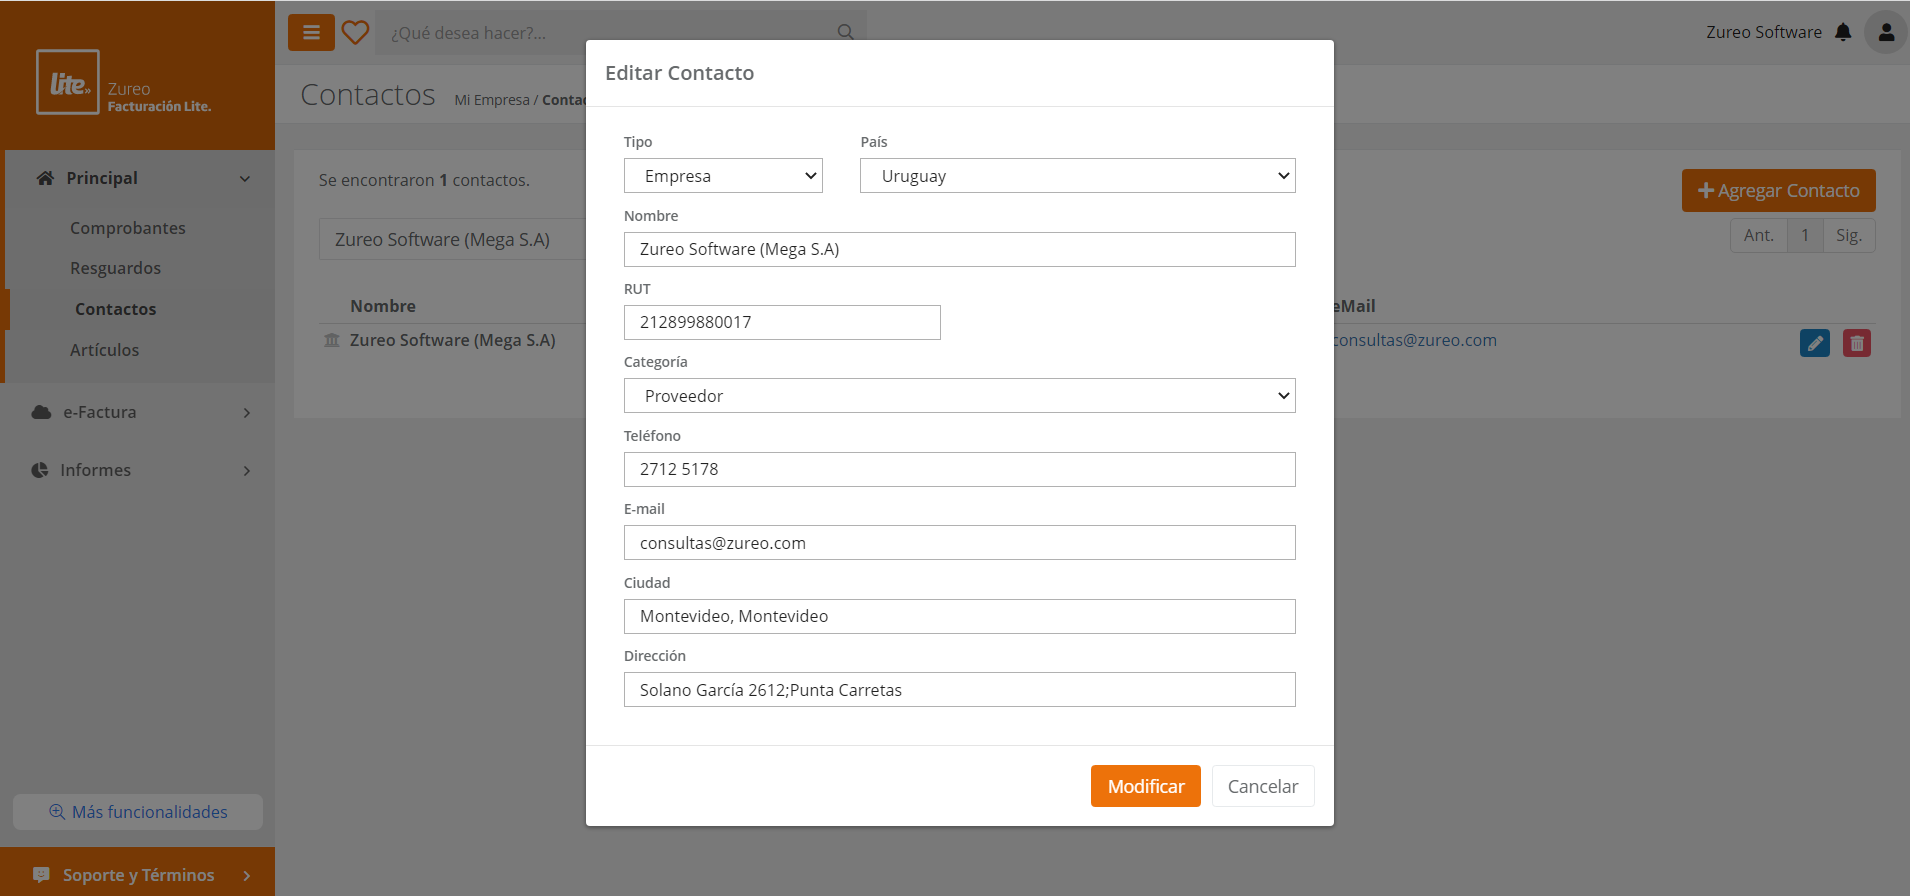Click the Zureo Lite logo
Viewport: 1910px width, 896px height.
68,82
